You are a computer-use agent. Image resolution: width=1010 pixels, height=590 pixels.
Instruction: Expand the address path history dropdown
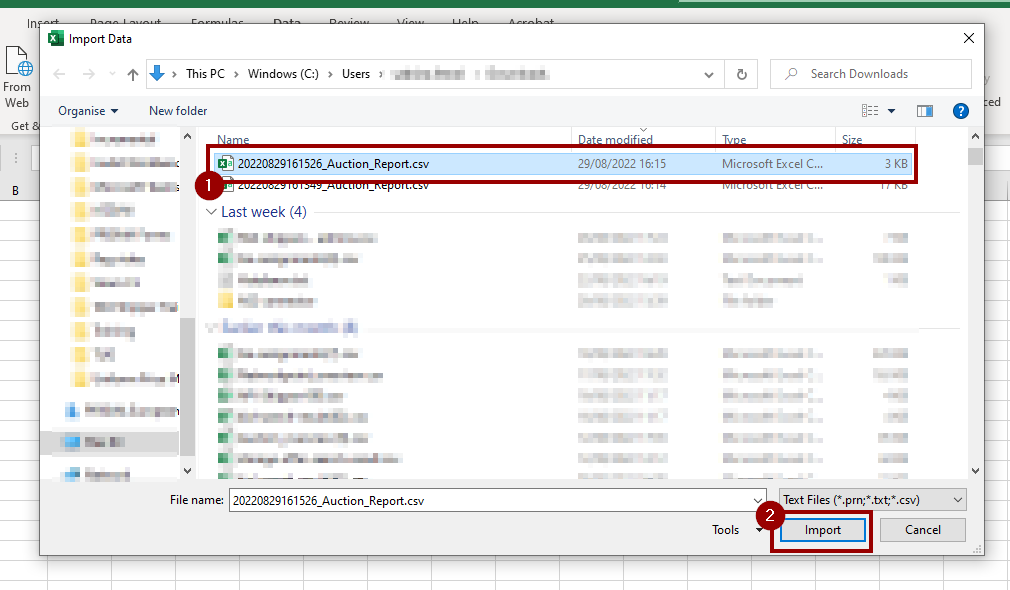tap(709, 74)
